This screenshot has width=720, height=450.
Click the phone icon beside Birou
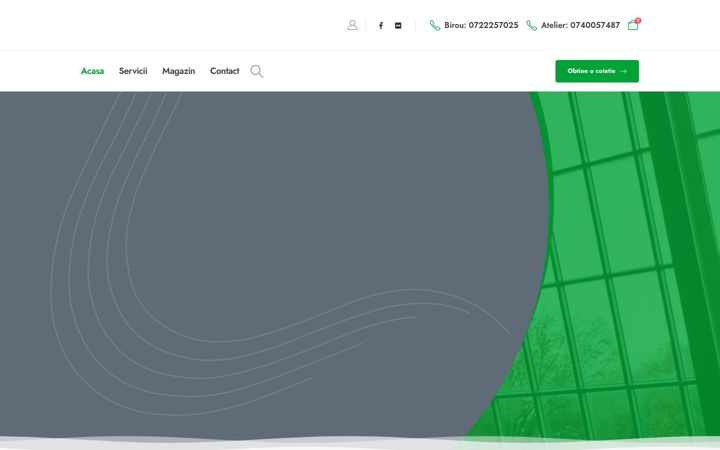[x=434, y=25]
